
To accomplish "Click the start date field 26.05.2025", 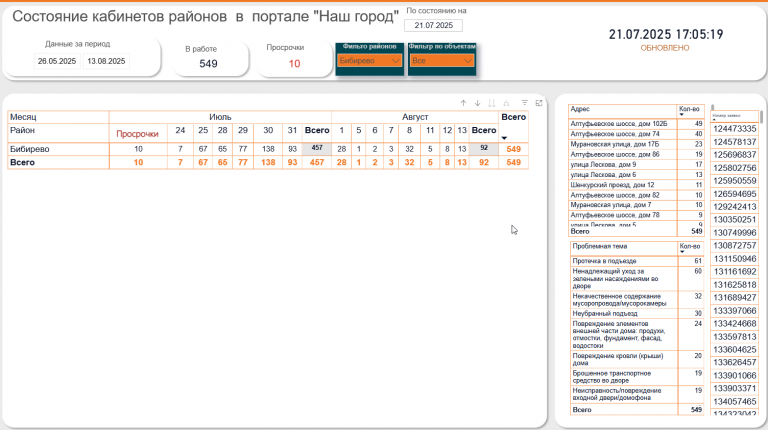I will [x=57, y=61].
